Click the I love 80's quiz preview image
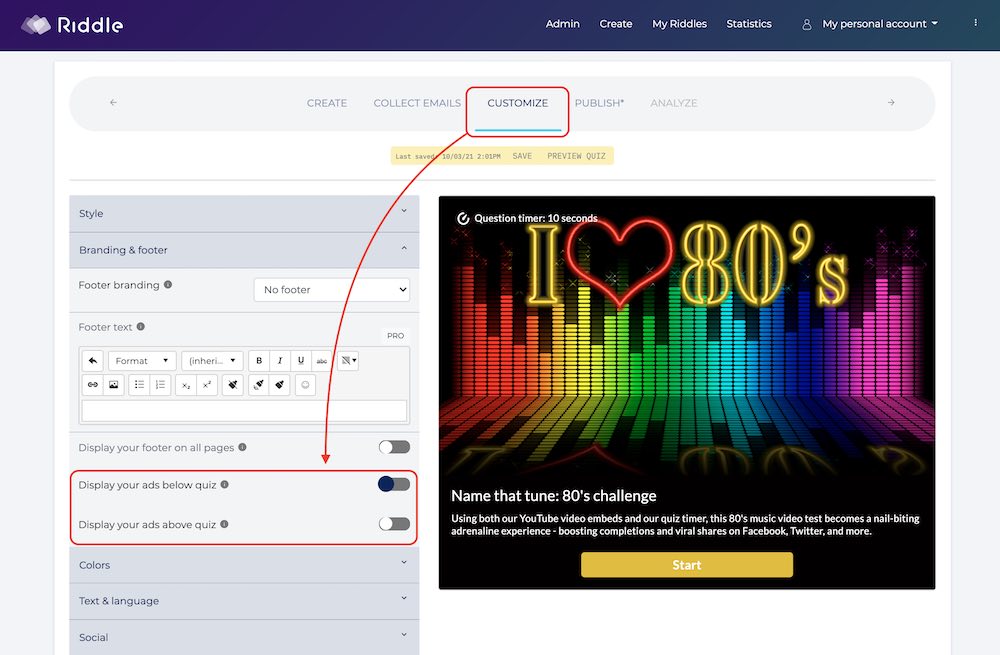 [687, 338]
